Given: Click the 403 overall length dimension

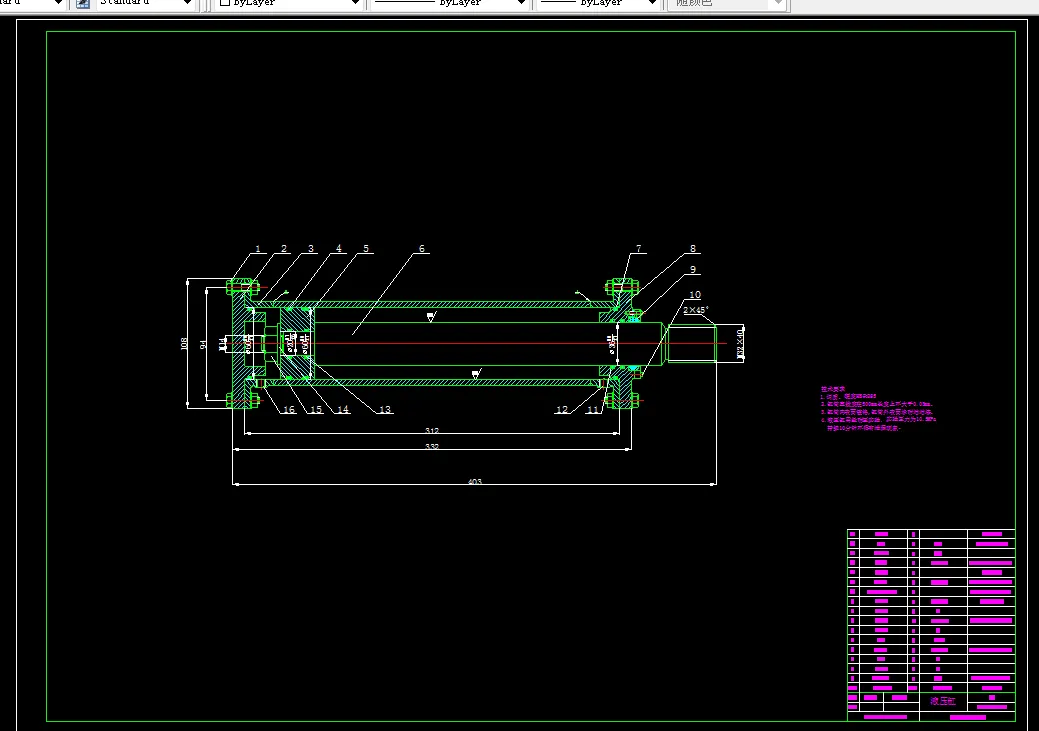Looking at the screenshot, I should 474,482.
